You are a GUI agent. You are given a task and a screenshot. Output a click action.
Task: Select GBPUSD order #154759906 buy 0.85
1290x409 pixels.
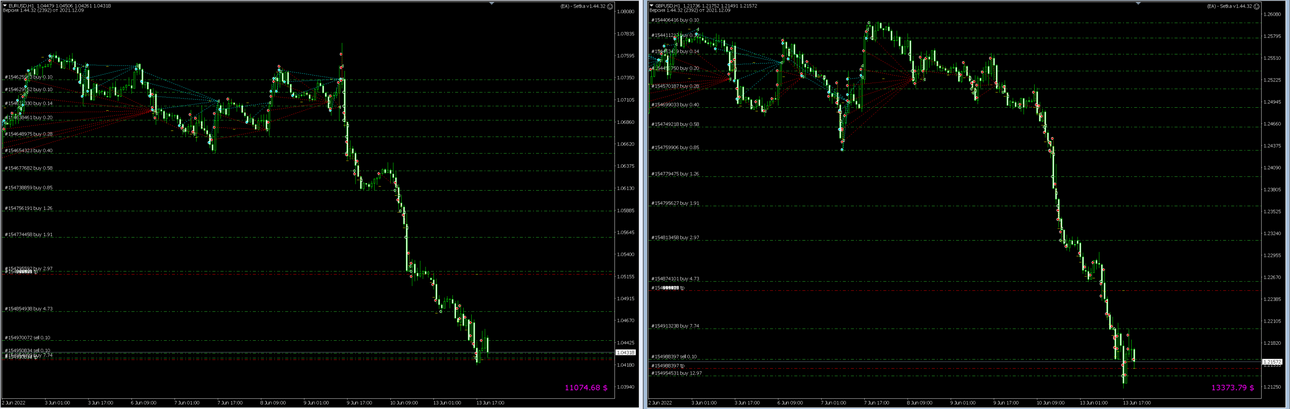click(x=675, y=147)
